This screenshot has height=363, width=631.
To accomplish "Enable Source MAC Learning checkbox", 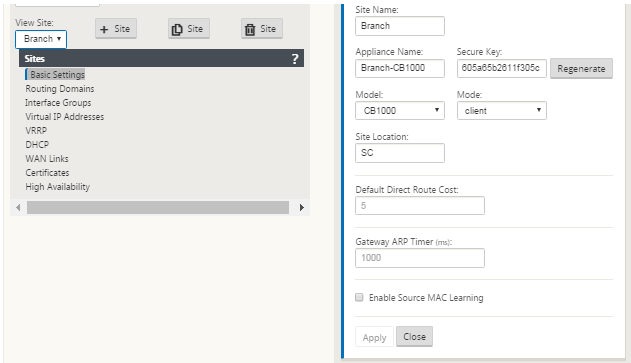I will [359, 297].
